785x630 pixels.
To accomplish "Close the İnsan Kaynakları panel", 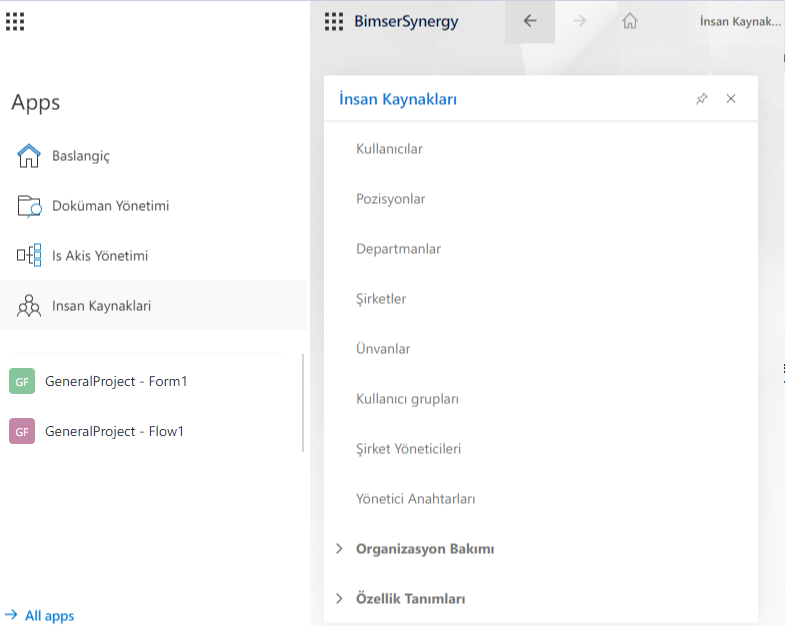I will [731, 99].
